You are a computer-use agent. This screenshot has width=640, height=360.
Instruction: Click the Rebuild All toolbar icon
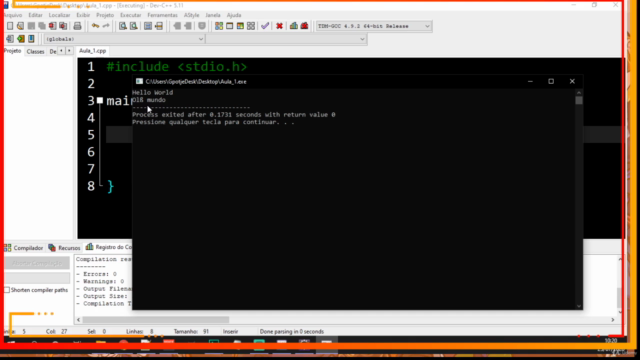click(251, 26)
